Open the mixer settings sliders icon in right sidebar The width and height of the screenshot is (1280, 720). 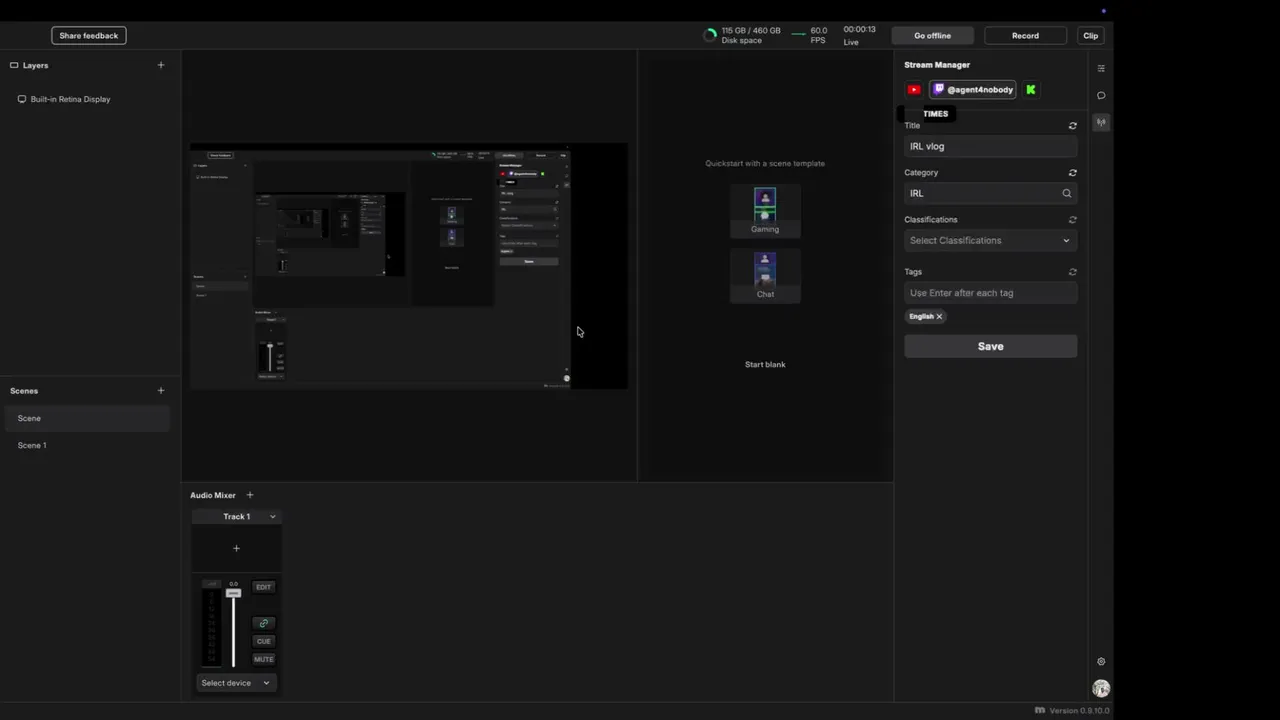(x=1101, y=69)
